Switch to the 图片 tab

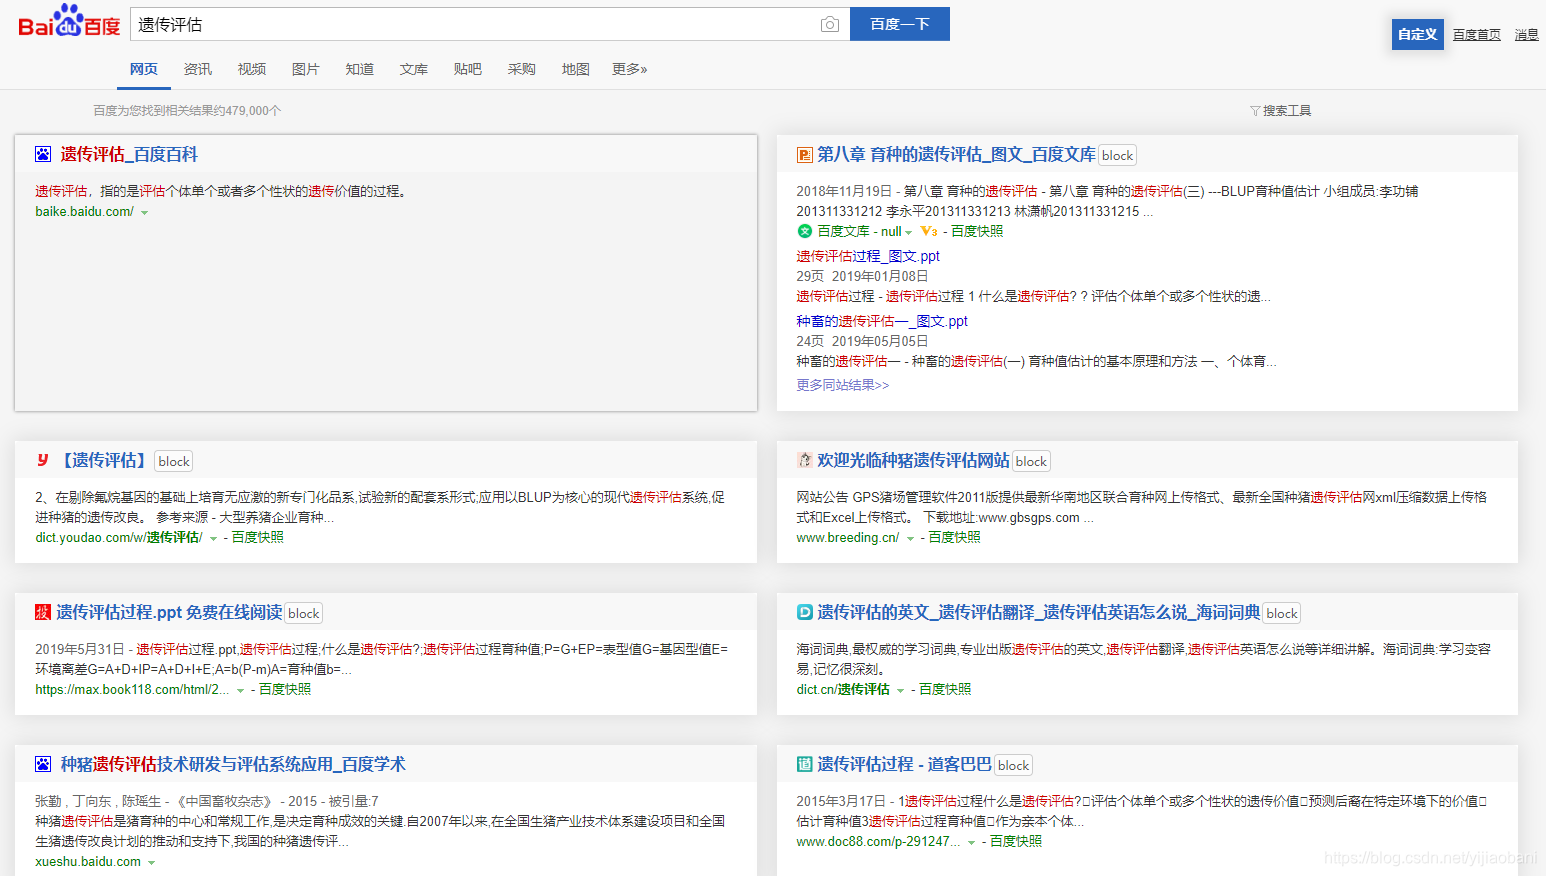point(306,69)
